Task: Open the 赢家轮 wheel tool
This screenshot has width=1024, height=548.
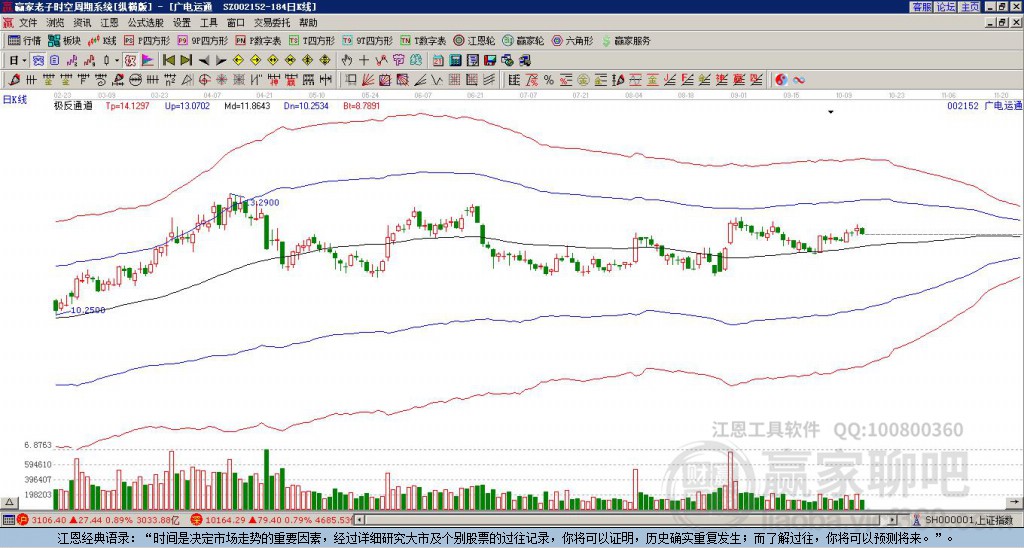Action: pos(523,40)
